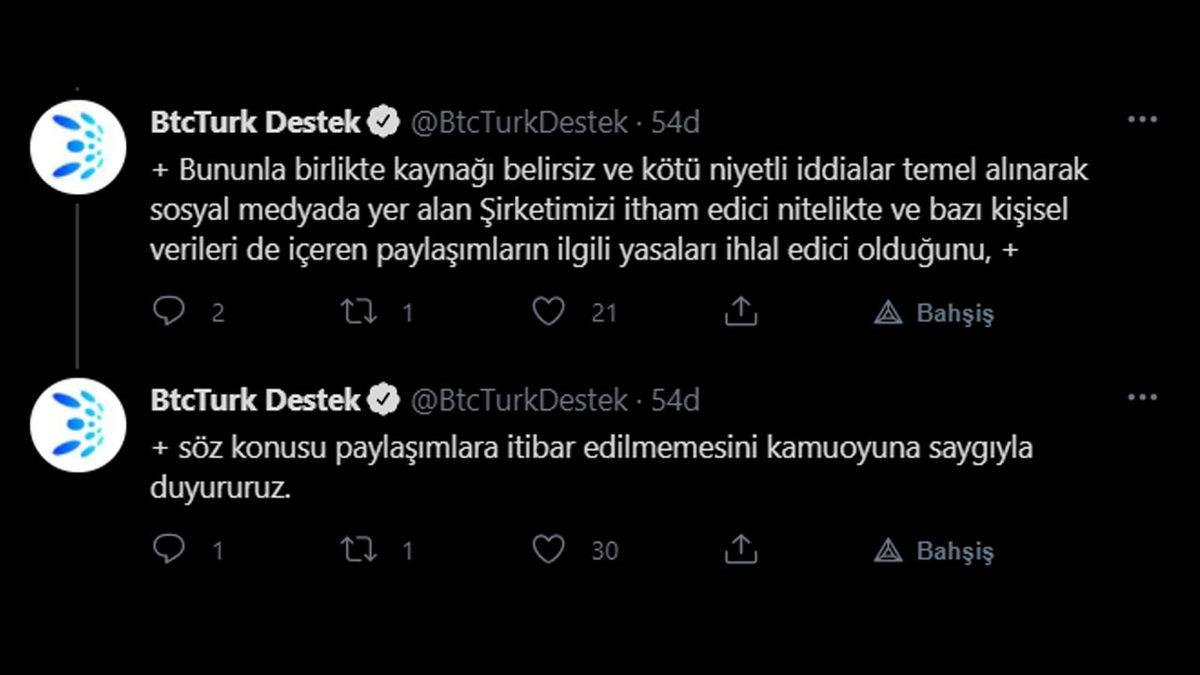Image resolution: width=1200 pixels, height=675 pixels.
Task: Like the second tweet
Action: (x=548, y=549)
